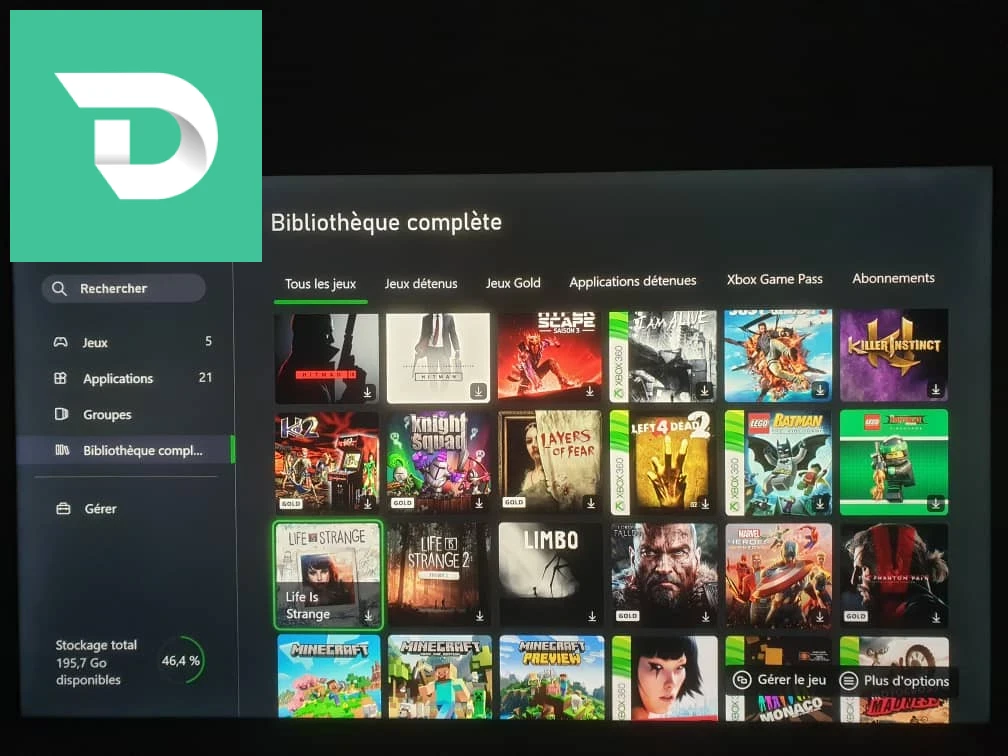This screenshot has width=1008, height=756.
Task: Select the purple Killer Instinct tile
Action: tap(894, 355)
